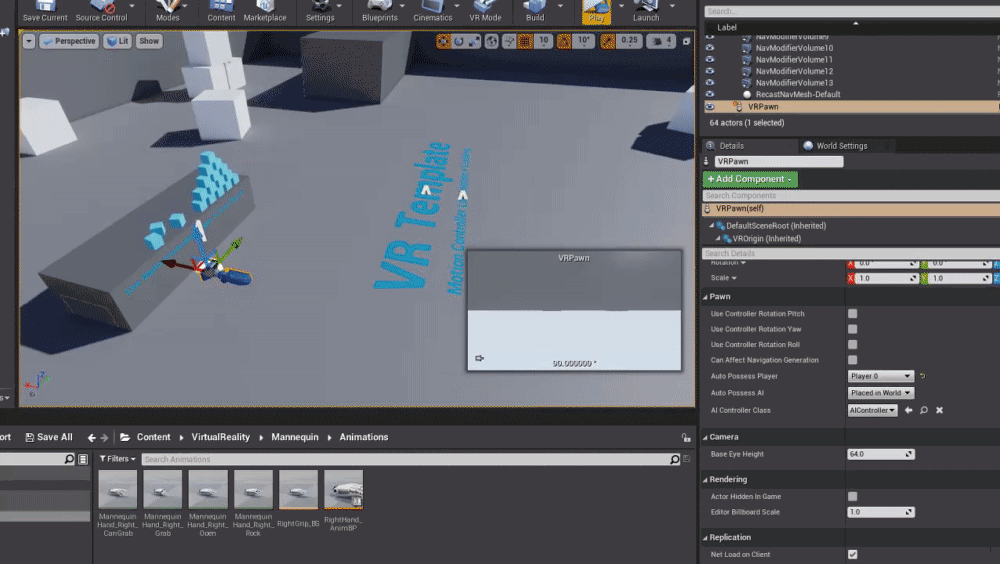Launch VR Mode from toolbar
The height and width of the screenshot is (564, 1000).
pyautogui.click(x=485, y=11)
